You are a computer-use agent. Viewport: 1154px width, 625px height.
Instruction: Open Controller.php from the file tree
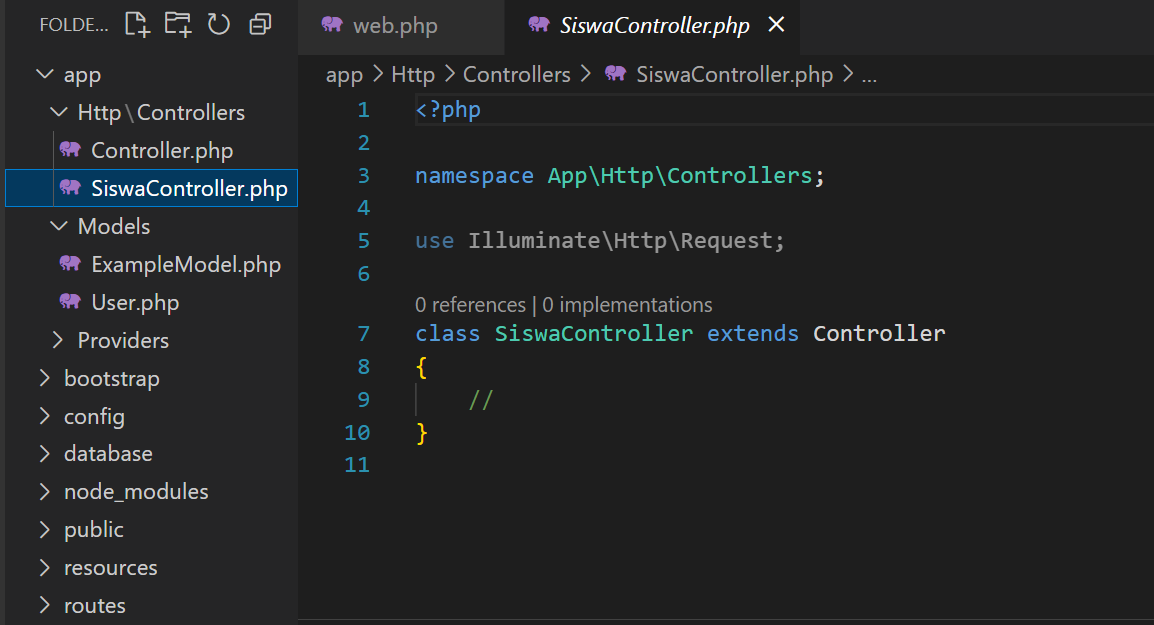click(x=161, y=151)
